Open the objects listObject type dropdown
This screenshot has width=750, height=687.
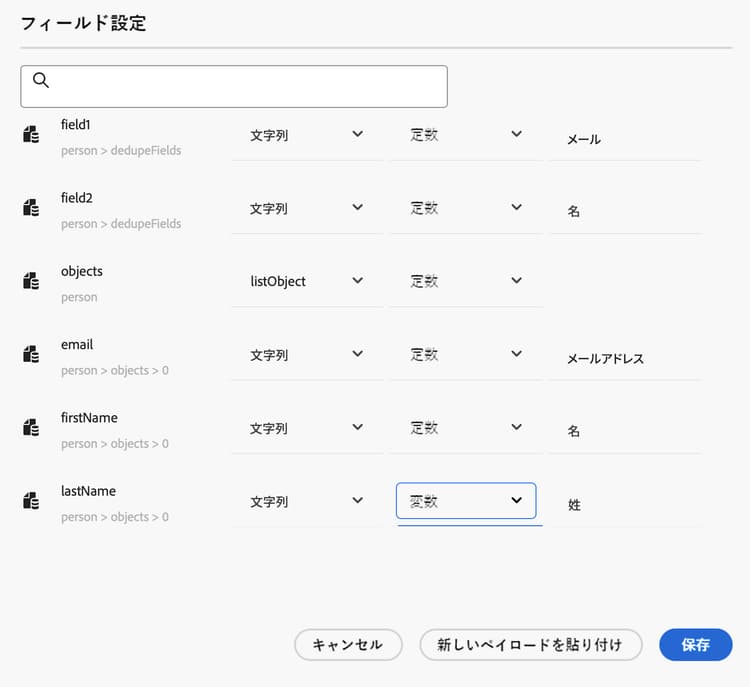[306, 281]
